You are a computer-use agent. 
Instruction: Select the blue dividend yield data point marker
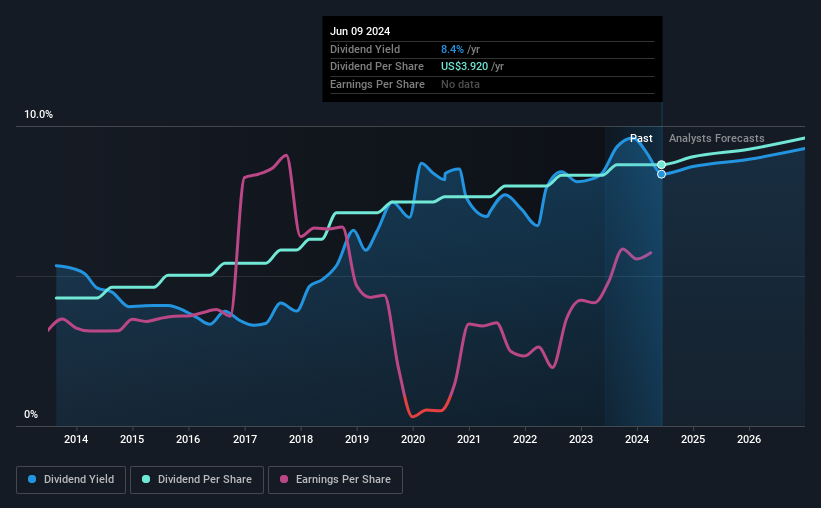661,174
